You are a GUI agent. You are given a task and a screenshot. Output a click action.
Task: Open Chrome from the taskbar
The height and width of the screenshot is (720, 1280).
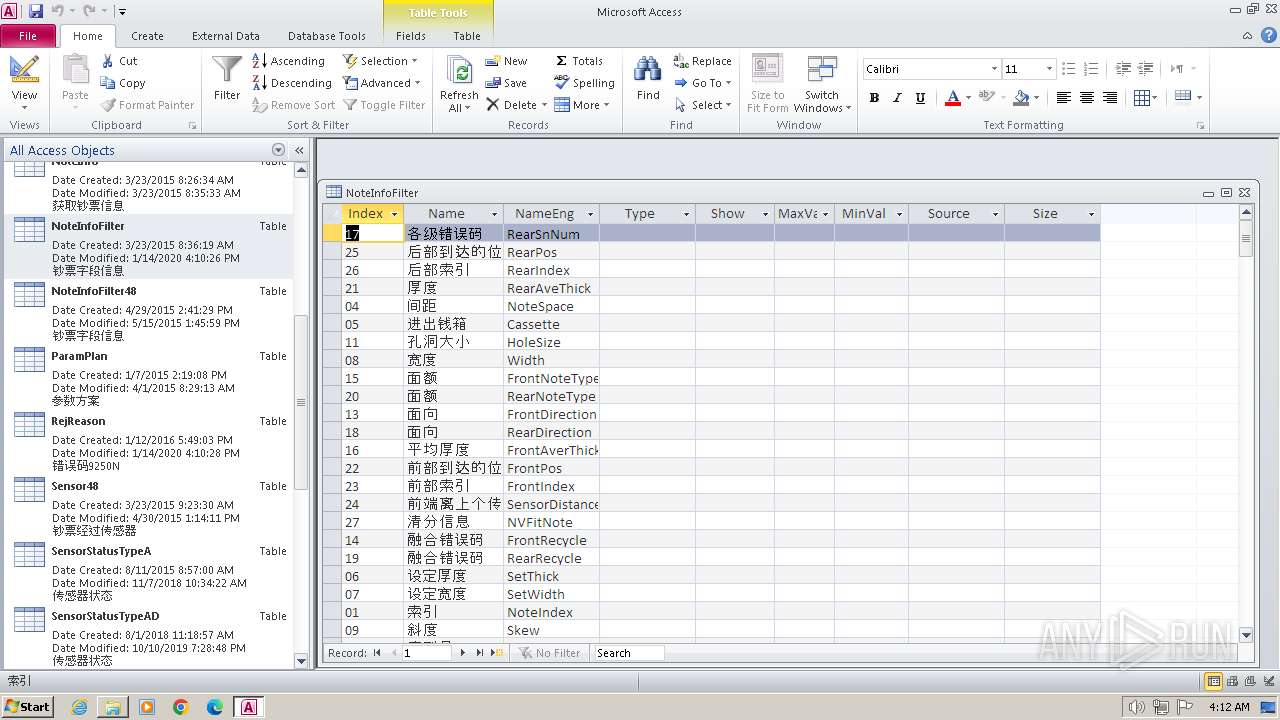[x=181, y=707]
